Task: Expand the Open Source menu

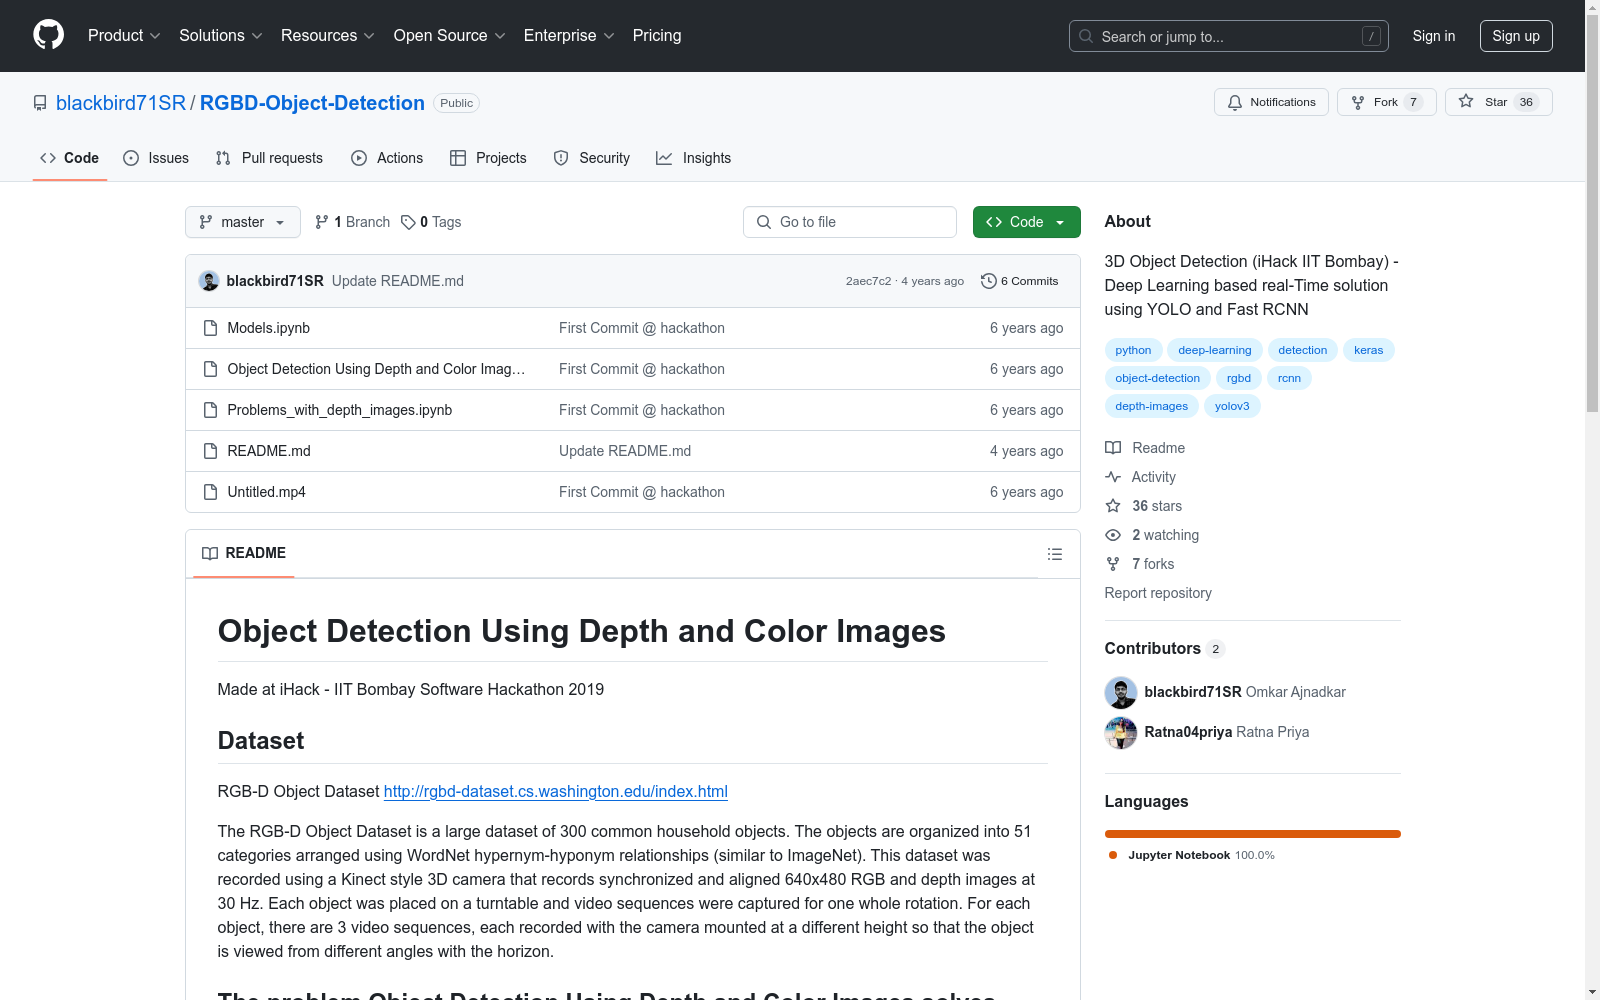Action: coord(450,36)
